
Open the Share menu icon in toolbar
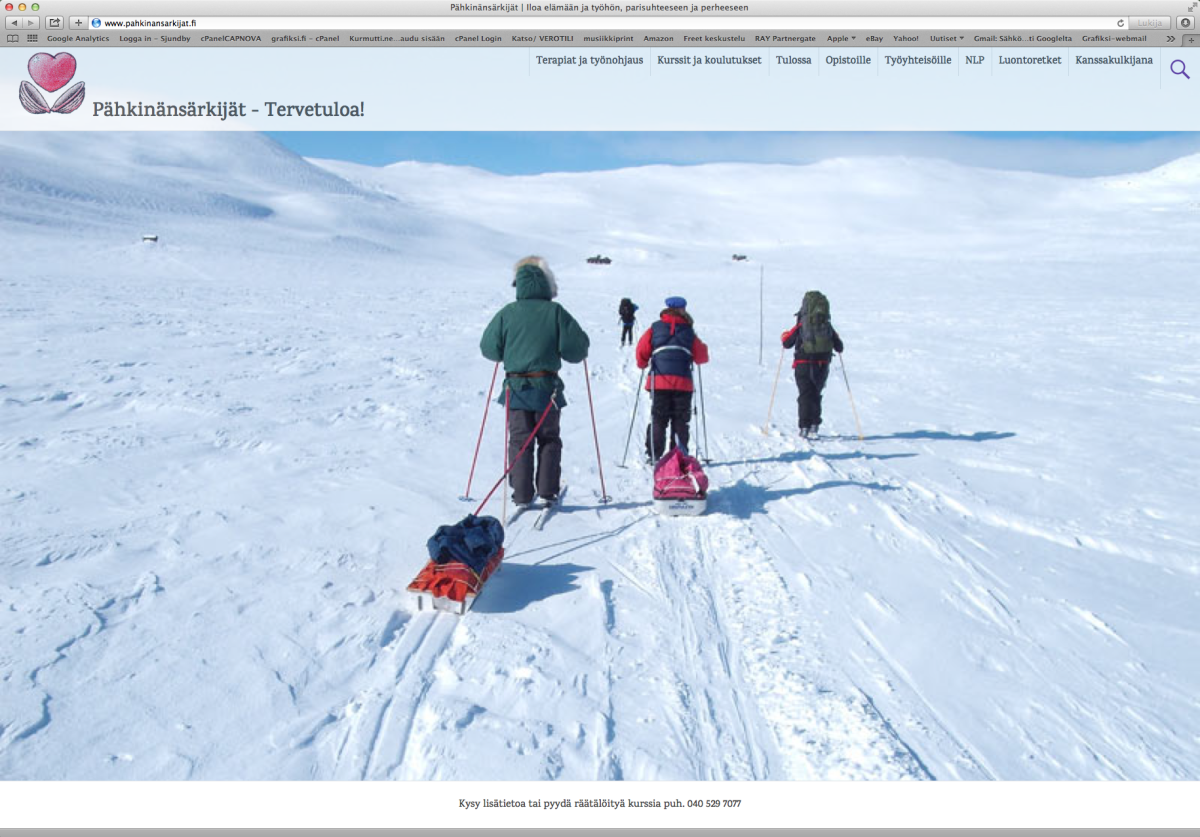click(x=54, y=22)
